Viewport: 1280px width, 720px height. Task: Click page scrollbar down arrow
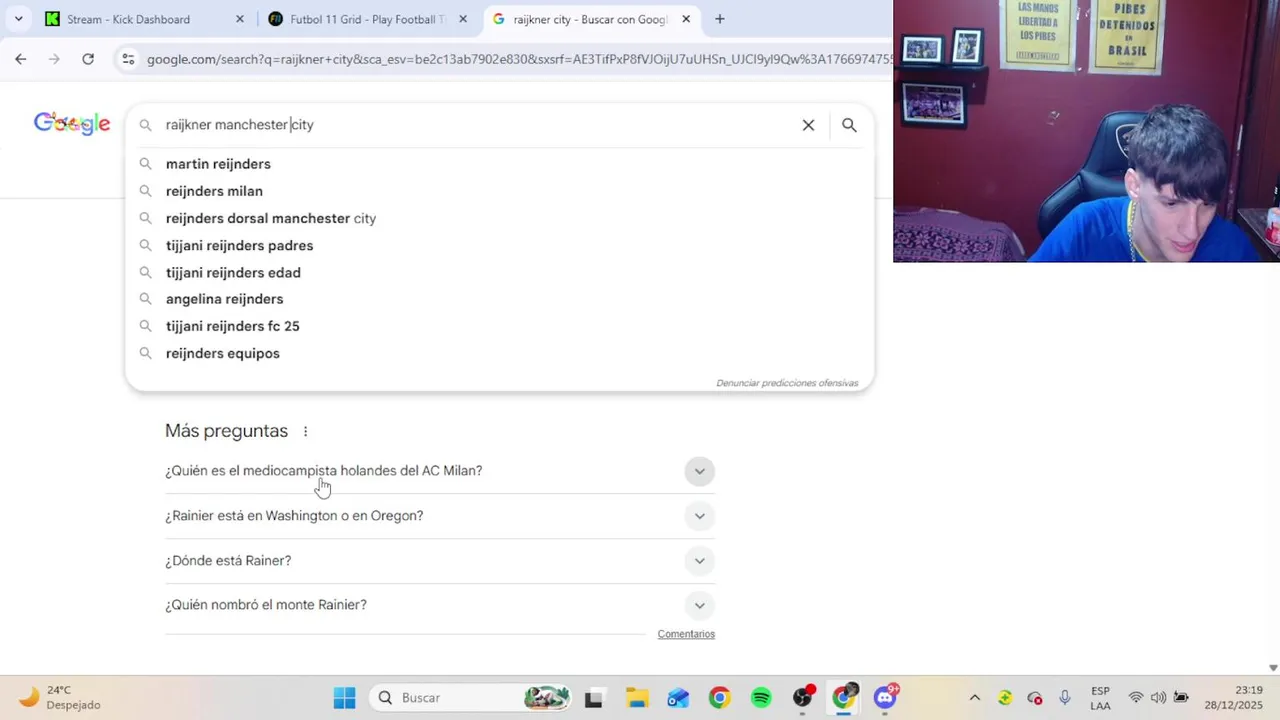pos(1273,668)
